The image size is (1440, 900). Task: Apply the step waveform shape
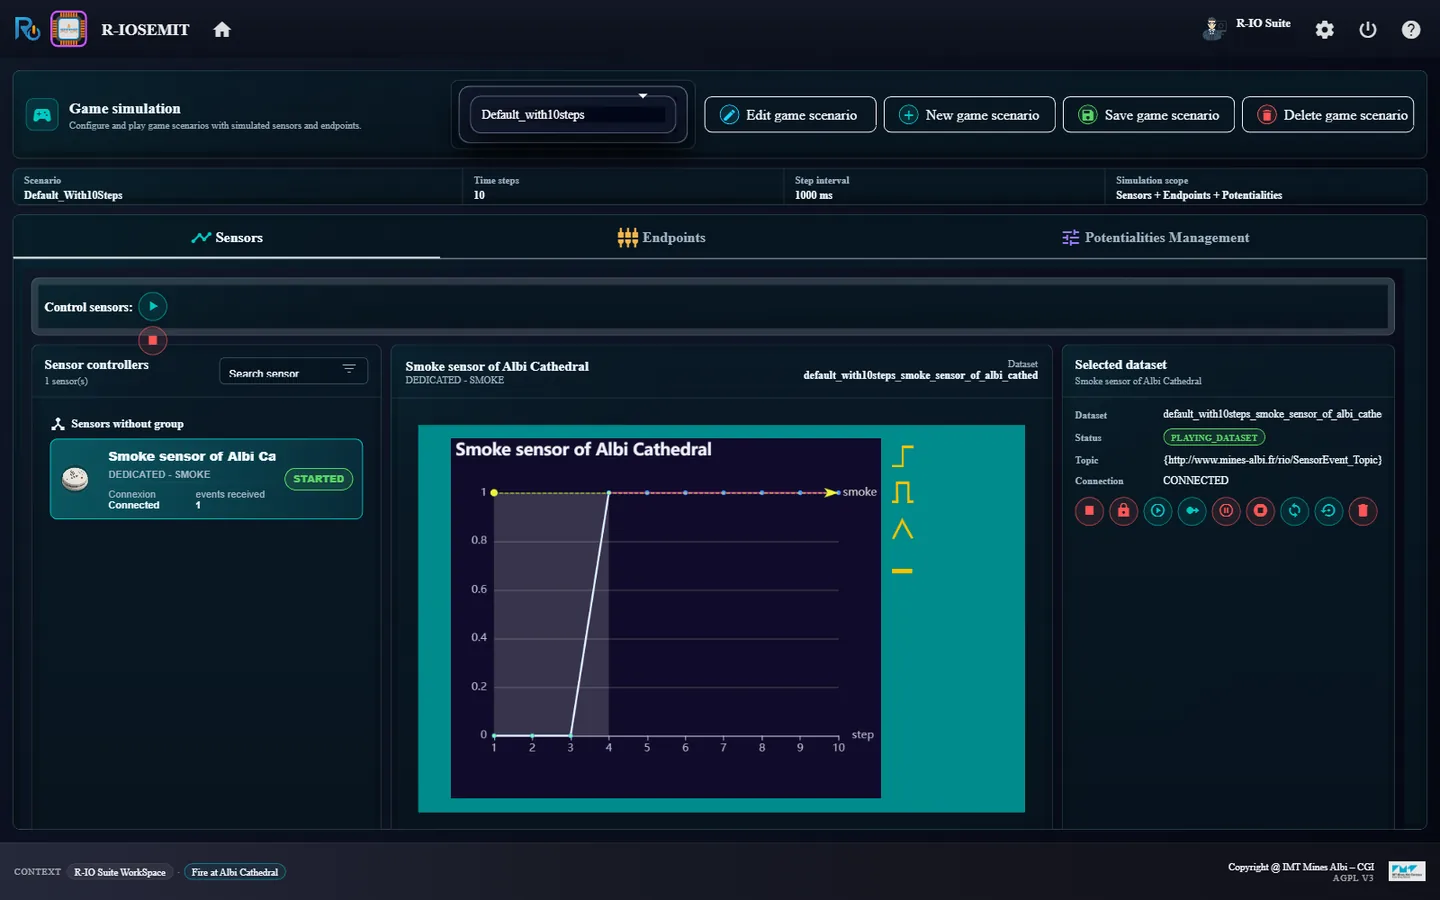click(x=902, y=456)
